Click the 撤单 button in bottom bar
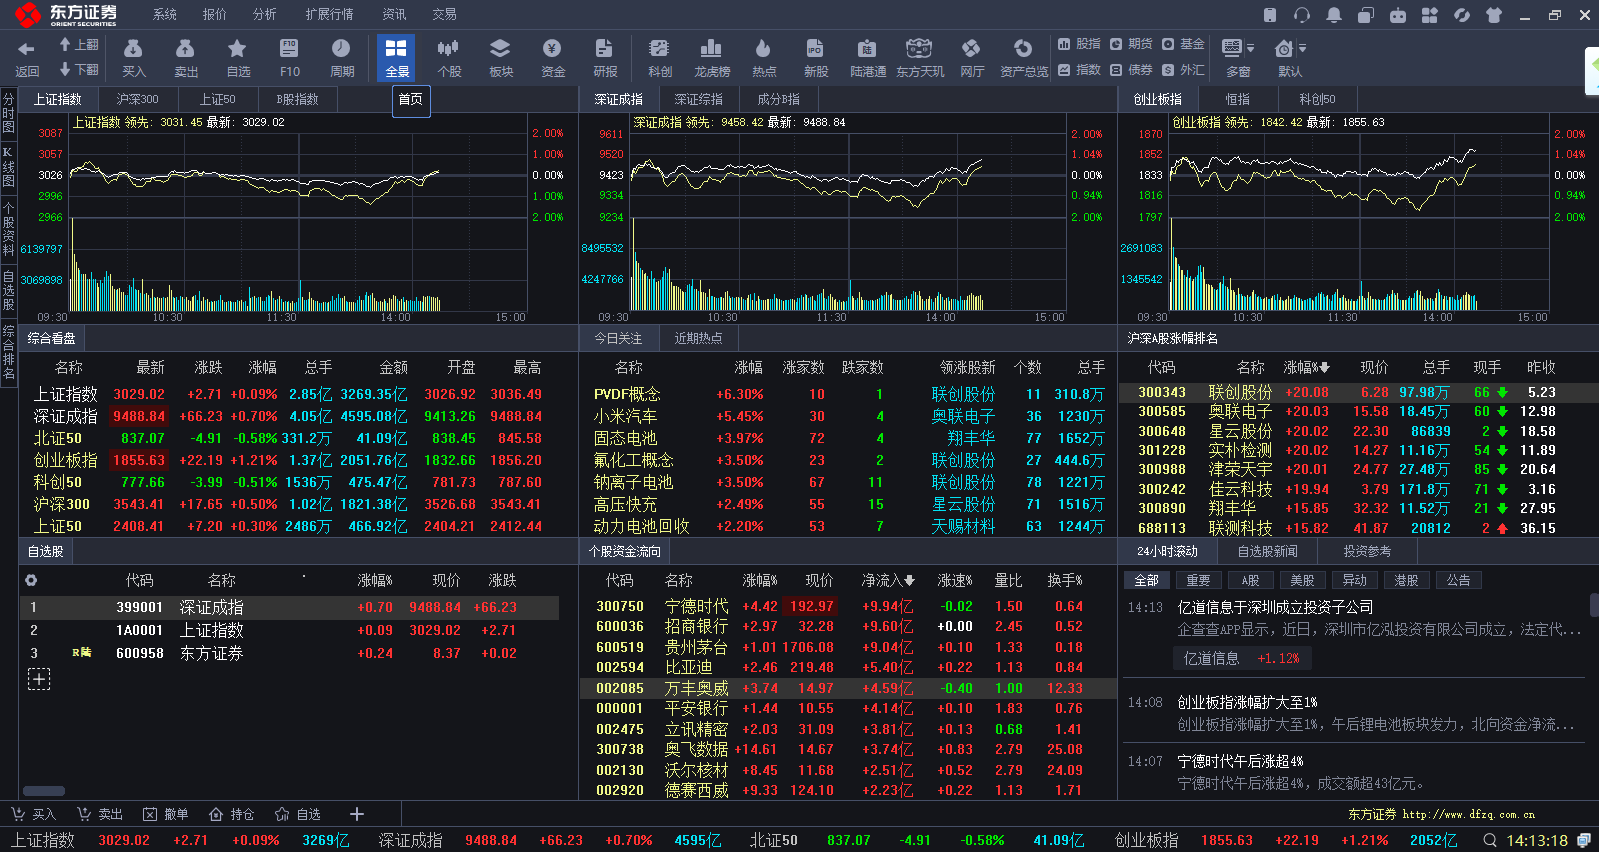1599x852 pixels. (165, 814)
